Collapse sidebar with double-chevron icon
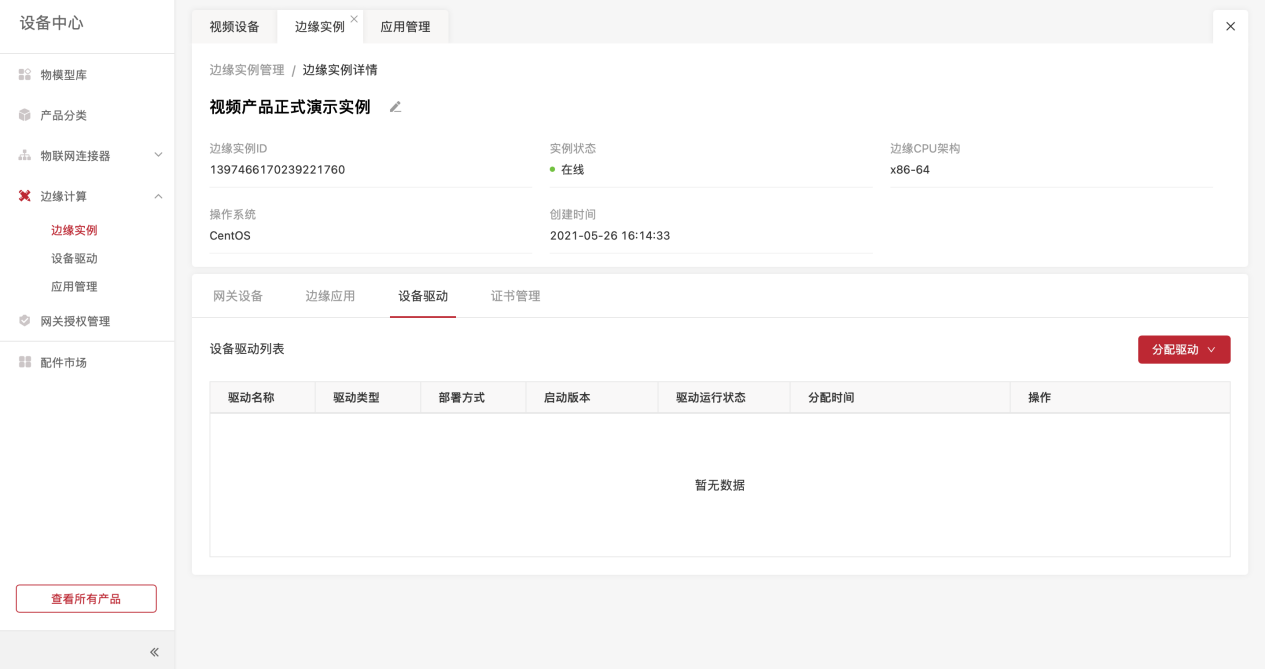Image resolution: width=1265 pixels, height=669 pixels. point(154,652)
